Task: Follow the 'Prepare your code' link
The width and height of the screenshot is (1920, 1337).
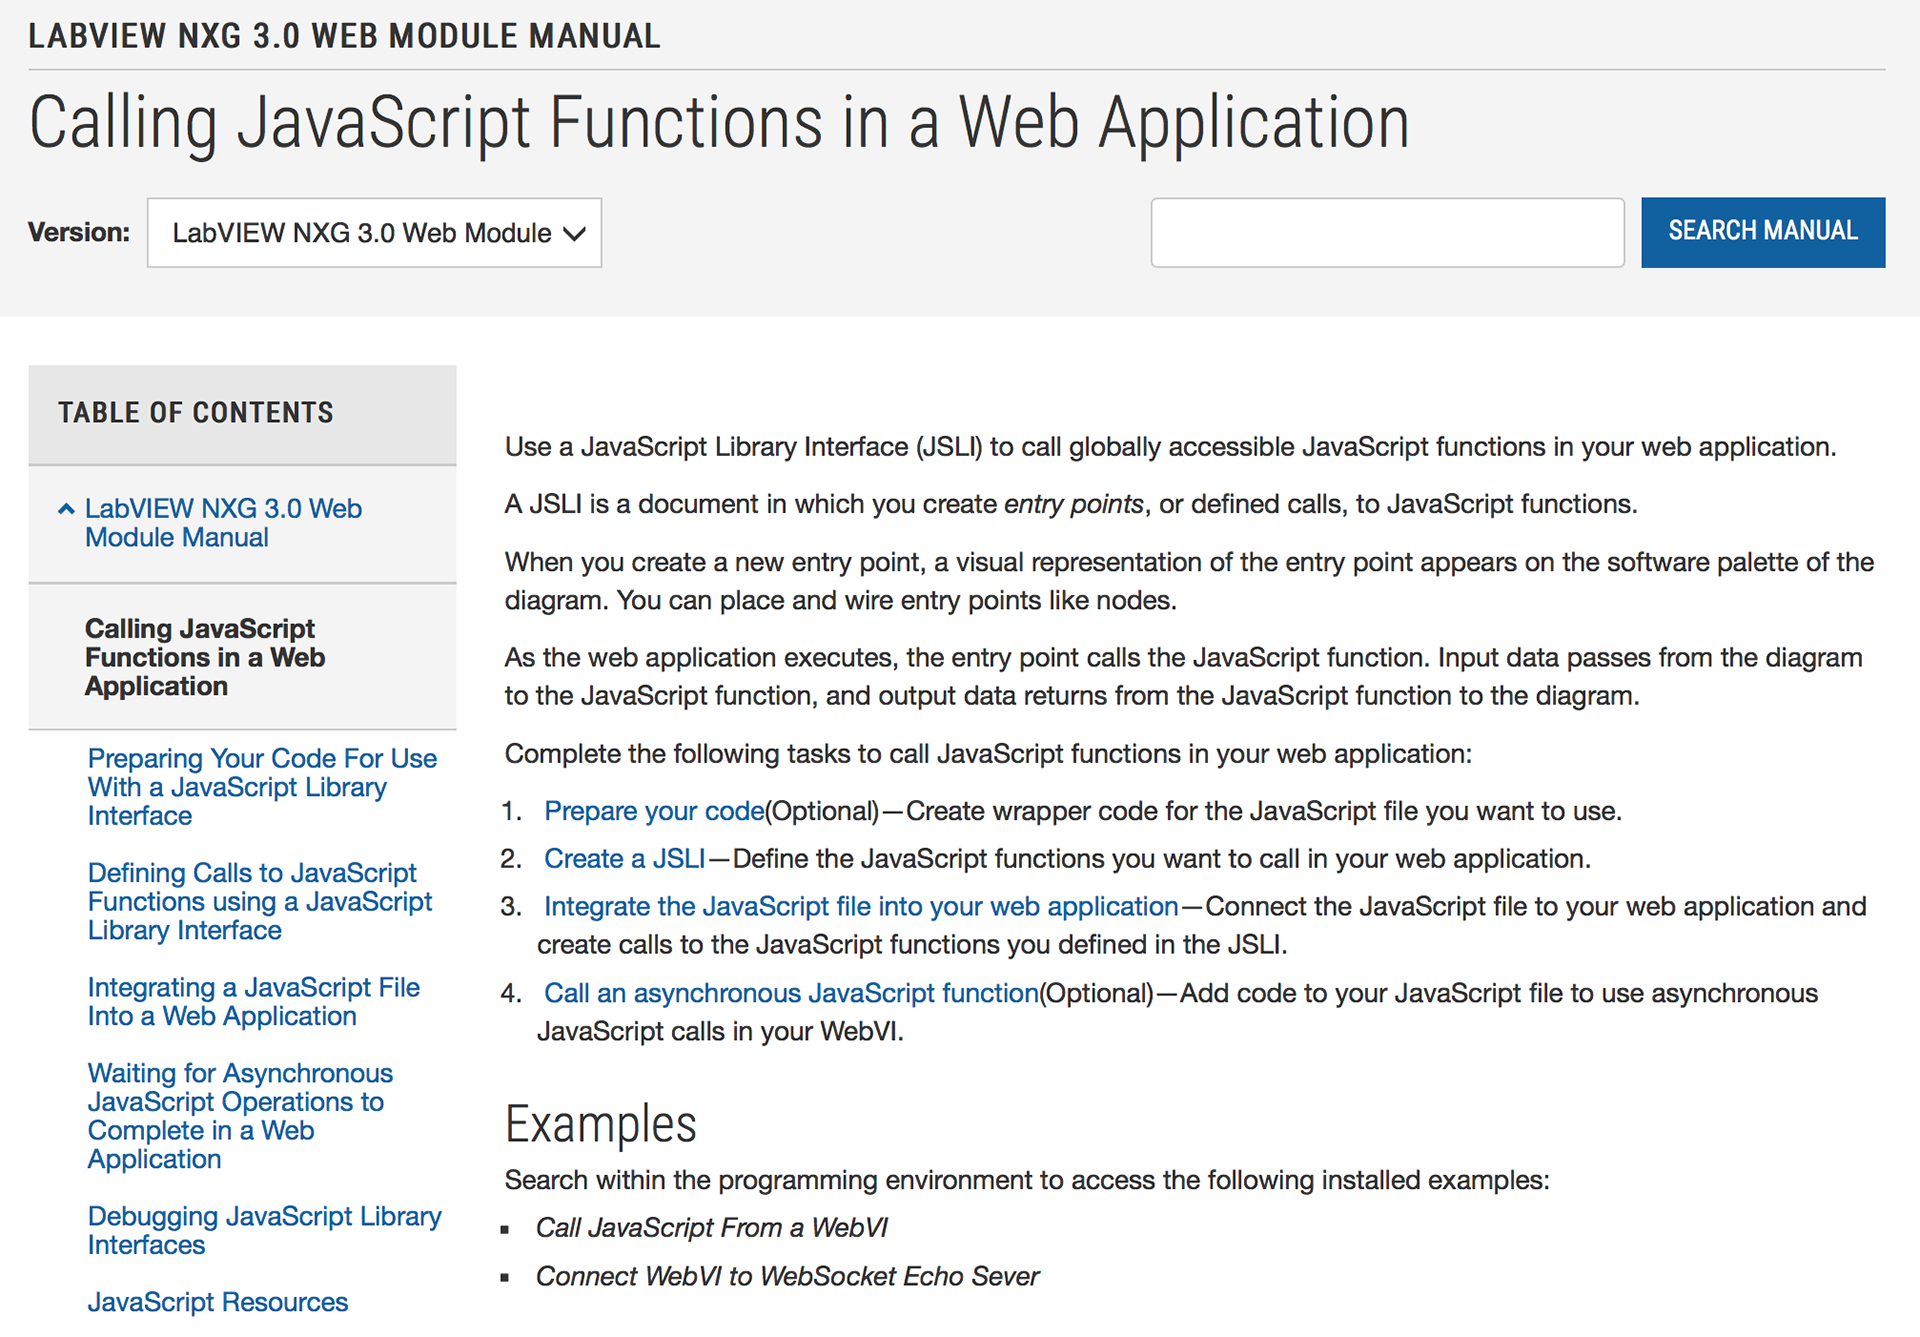Action: pyautogui.click(x=654, y=811)
